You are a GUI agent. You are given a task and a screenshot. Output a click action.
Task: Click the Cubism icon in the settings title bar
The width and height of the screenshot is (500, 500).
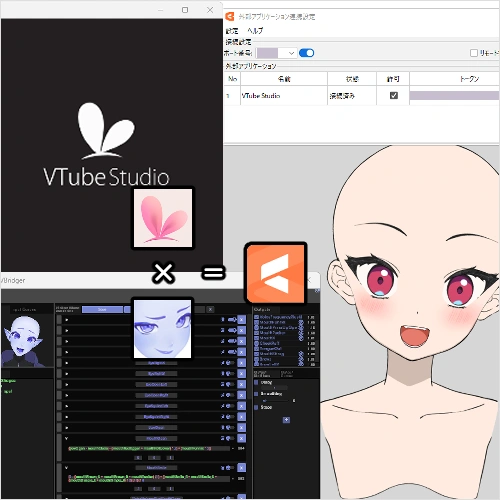click(x=230, y=16)
